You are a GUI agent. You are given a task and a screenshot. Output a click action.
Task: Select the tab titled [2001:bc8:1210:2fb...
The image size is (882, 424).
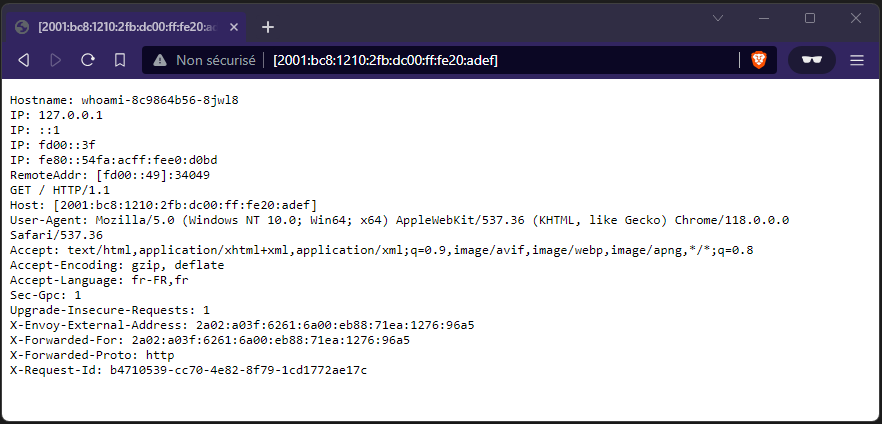[120, 27]
